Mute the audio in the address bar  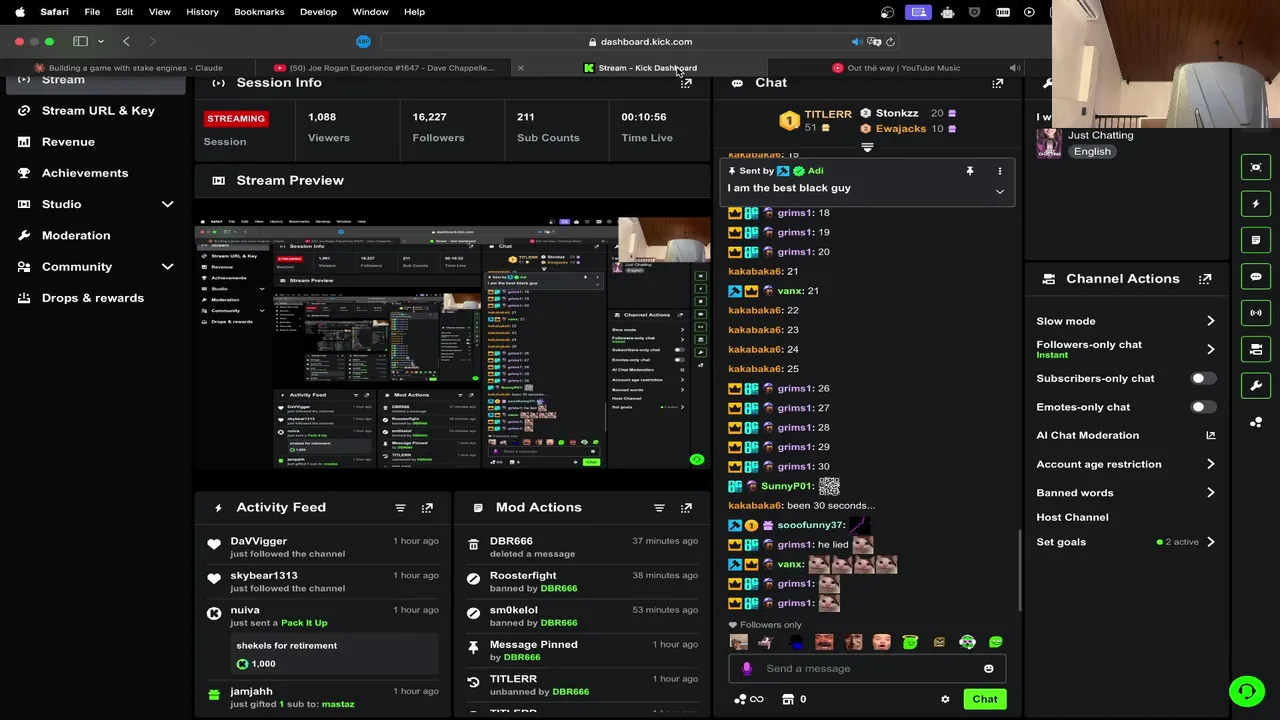[857, 42]
